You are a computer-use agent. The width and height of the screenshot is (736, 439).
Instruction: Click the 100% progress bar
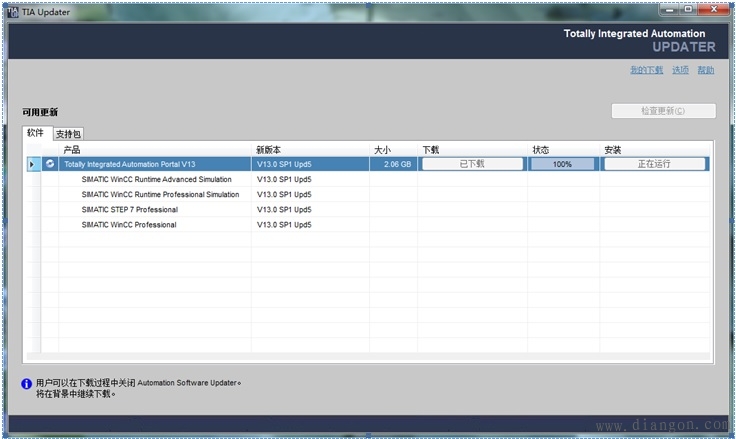562,164
